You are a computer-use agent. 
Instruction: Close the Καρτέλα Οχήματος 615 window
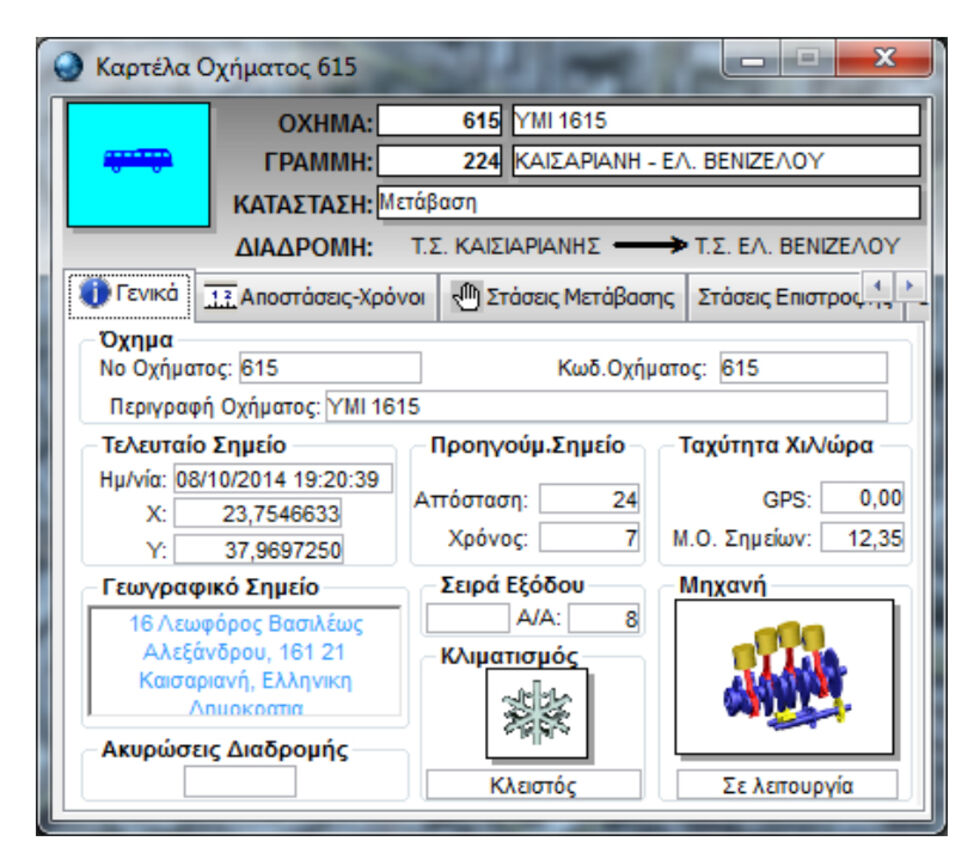884,58
